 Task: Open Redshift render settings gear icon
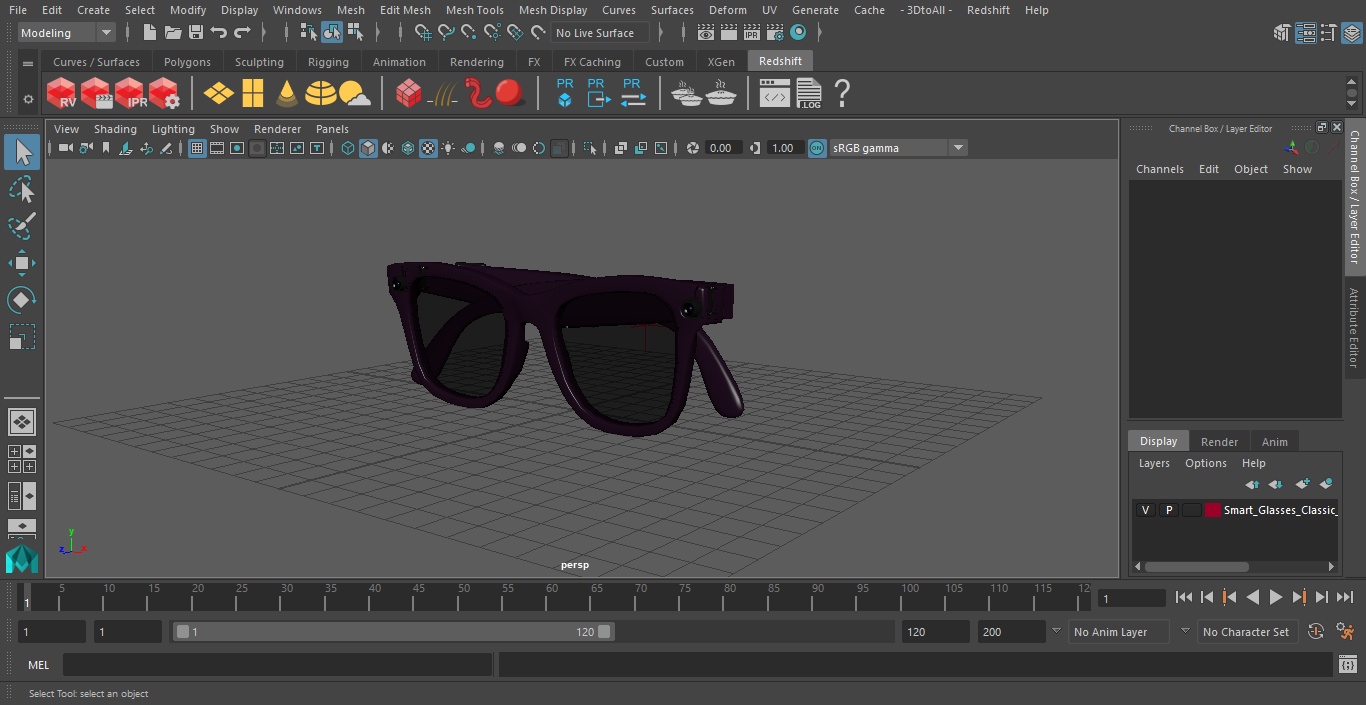[x=164, y=94]
